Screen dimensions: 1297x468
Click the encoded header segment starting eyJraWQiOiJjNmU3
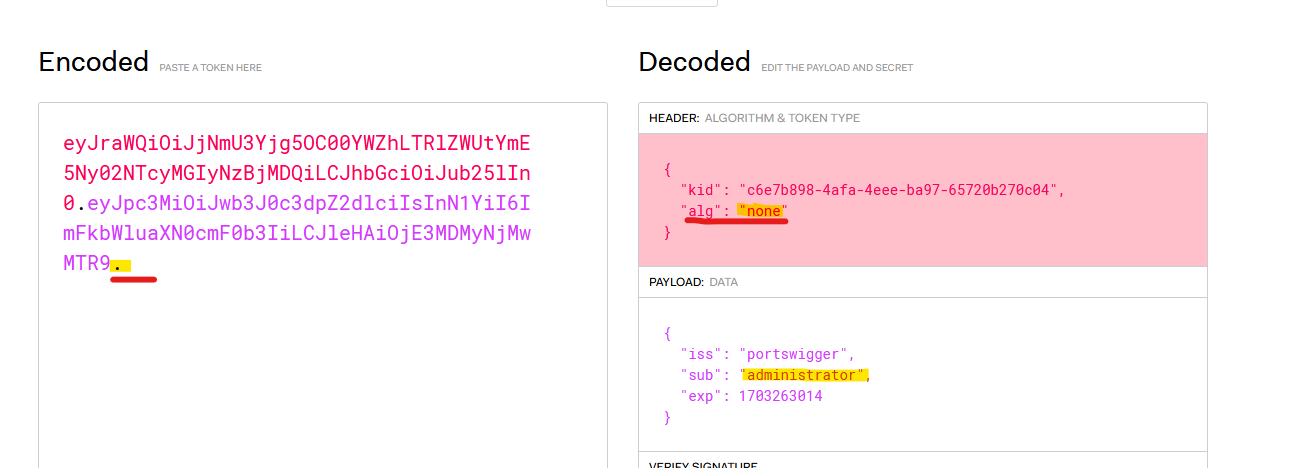pyautogui.click(x=297, y=172)
